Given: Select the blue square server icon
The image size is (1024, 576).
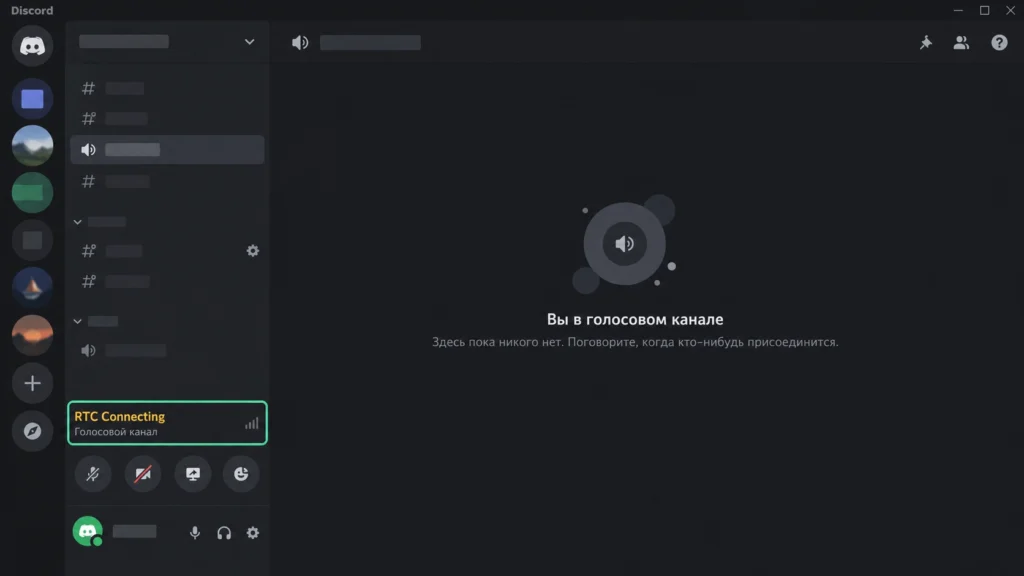Looking at the screenshot, I should coord(32,99).
